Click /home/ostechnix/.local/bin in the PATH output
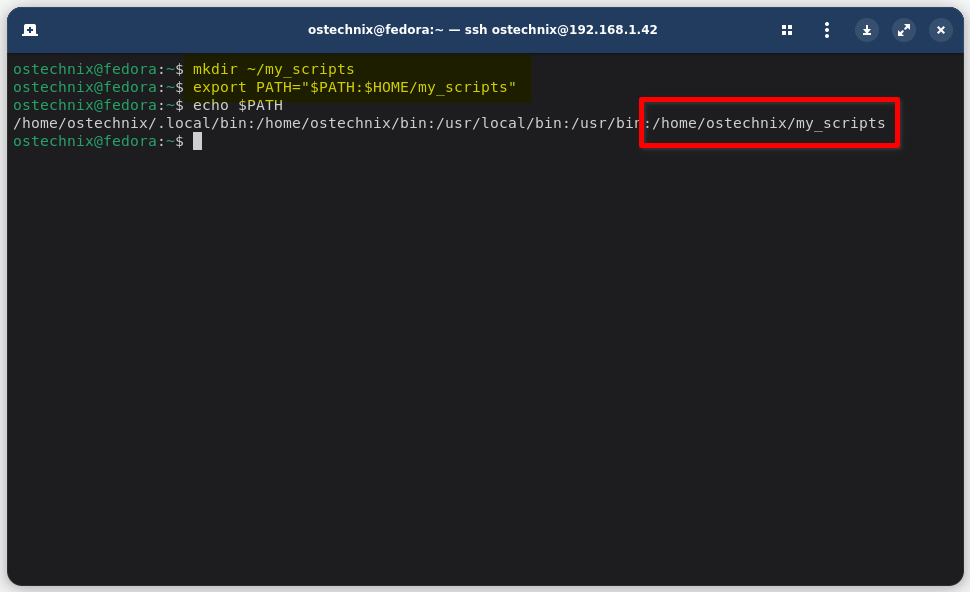Viewport: 970px width, 592px height. tap(129, 124)
